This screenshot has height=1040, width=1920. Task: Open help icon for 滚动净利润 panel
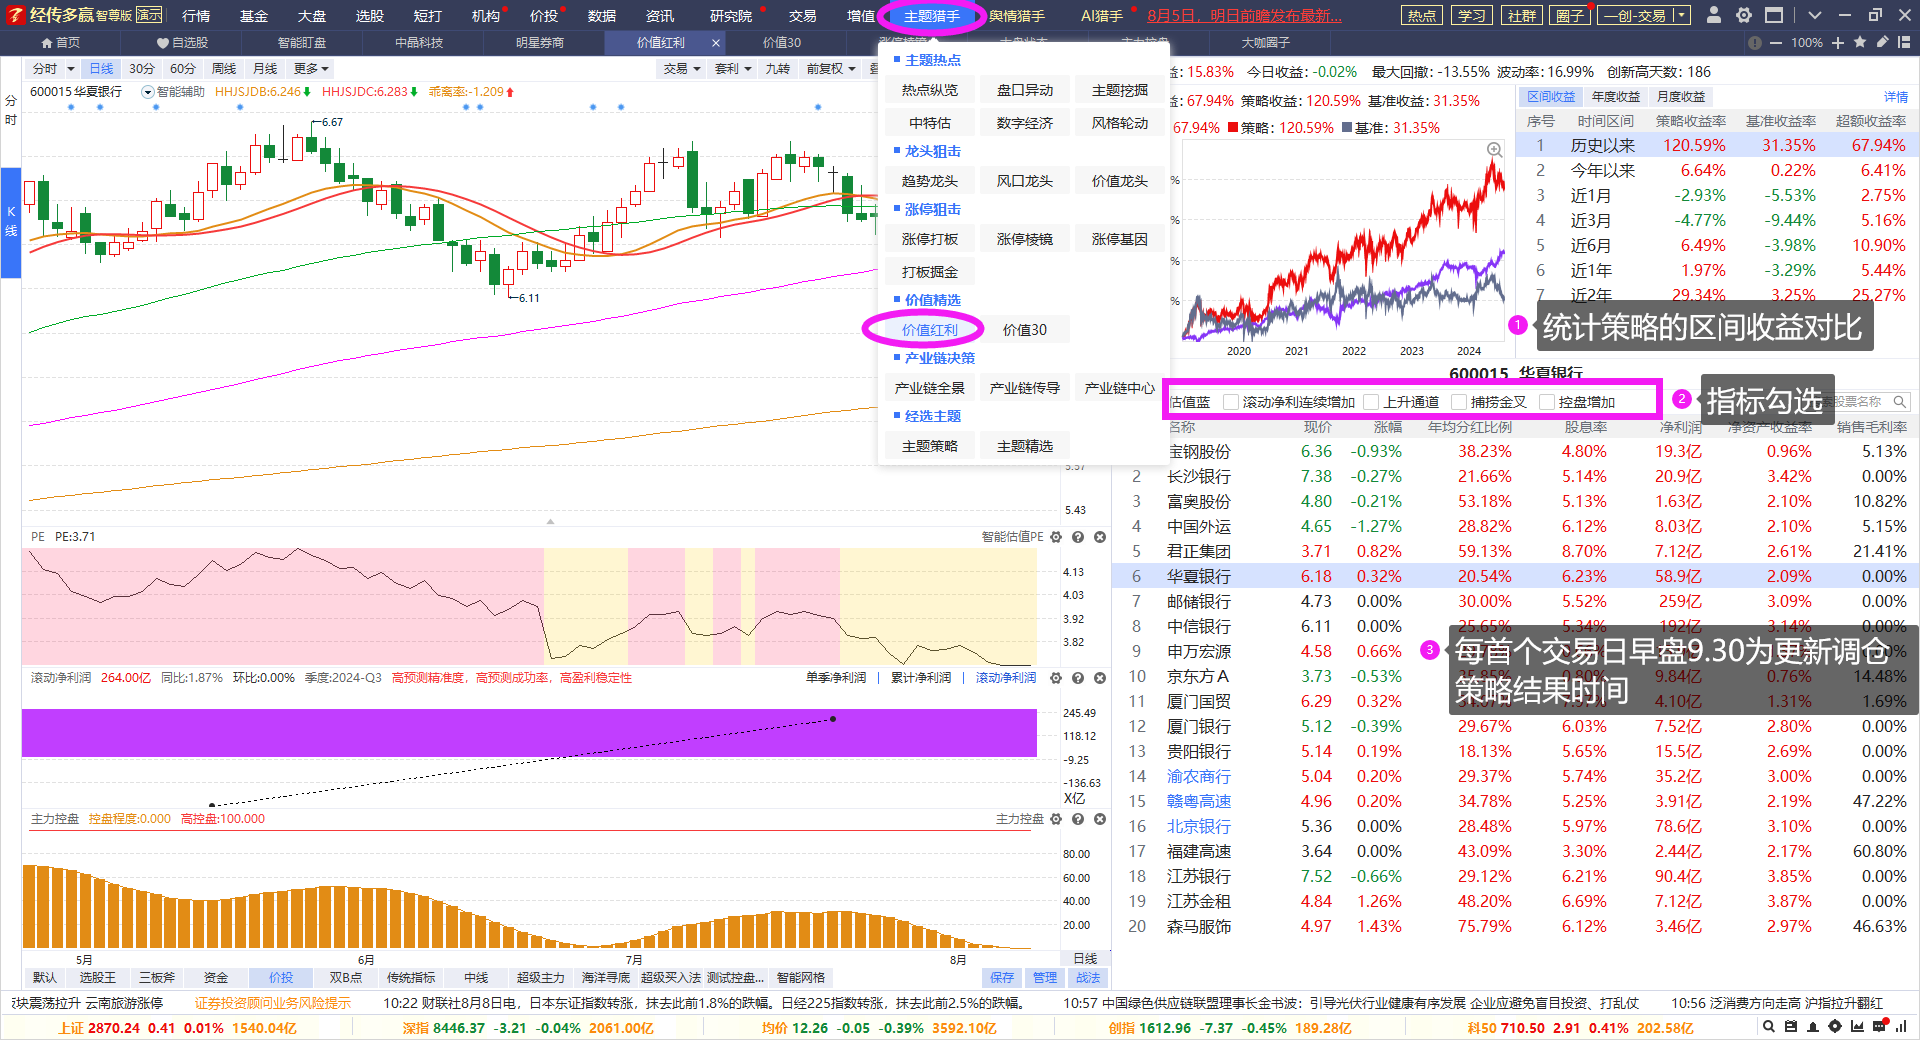point(1078,678)
